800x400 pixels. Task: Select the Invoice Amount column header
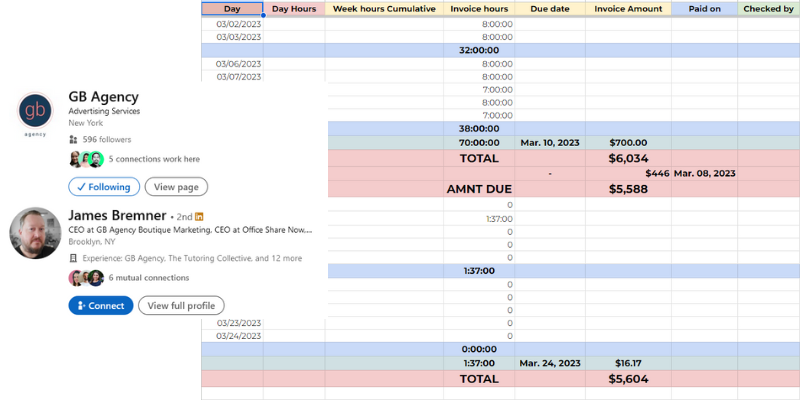tap(628, 9)
